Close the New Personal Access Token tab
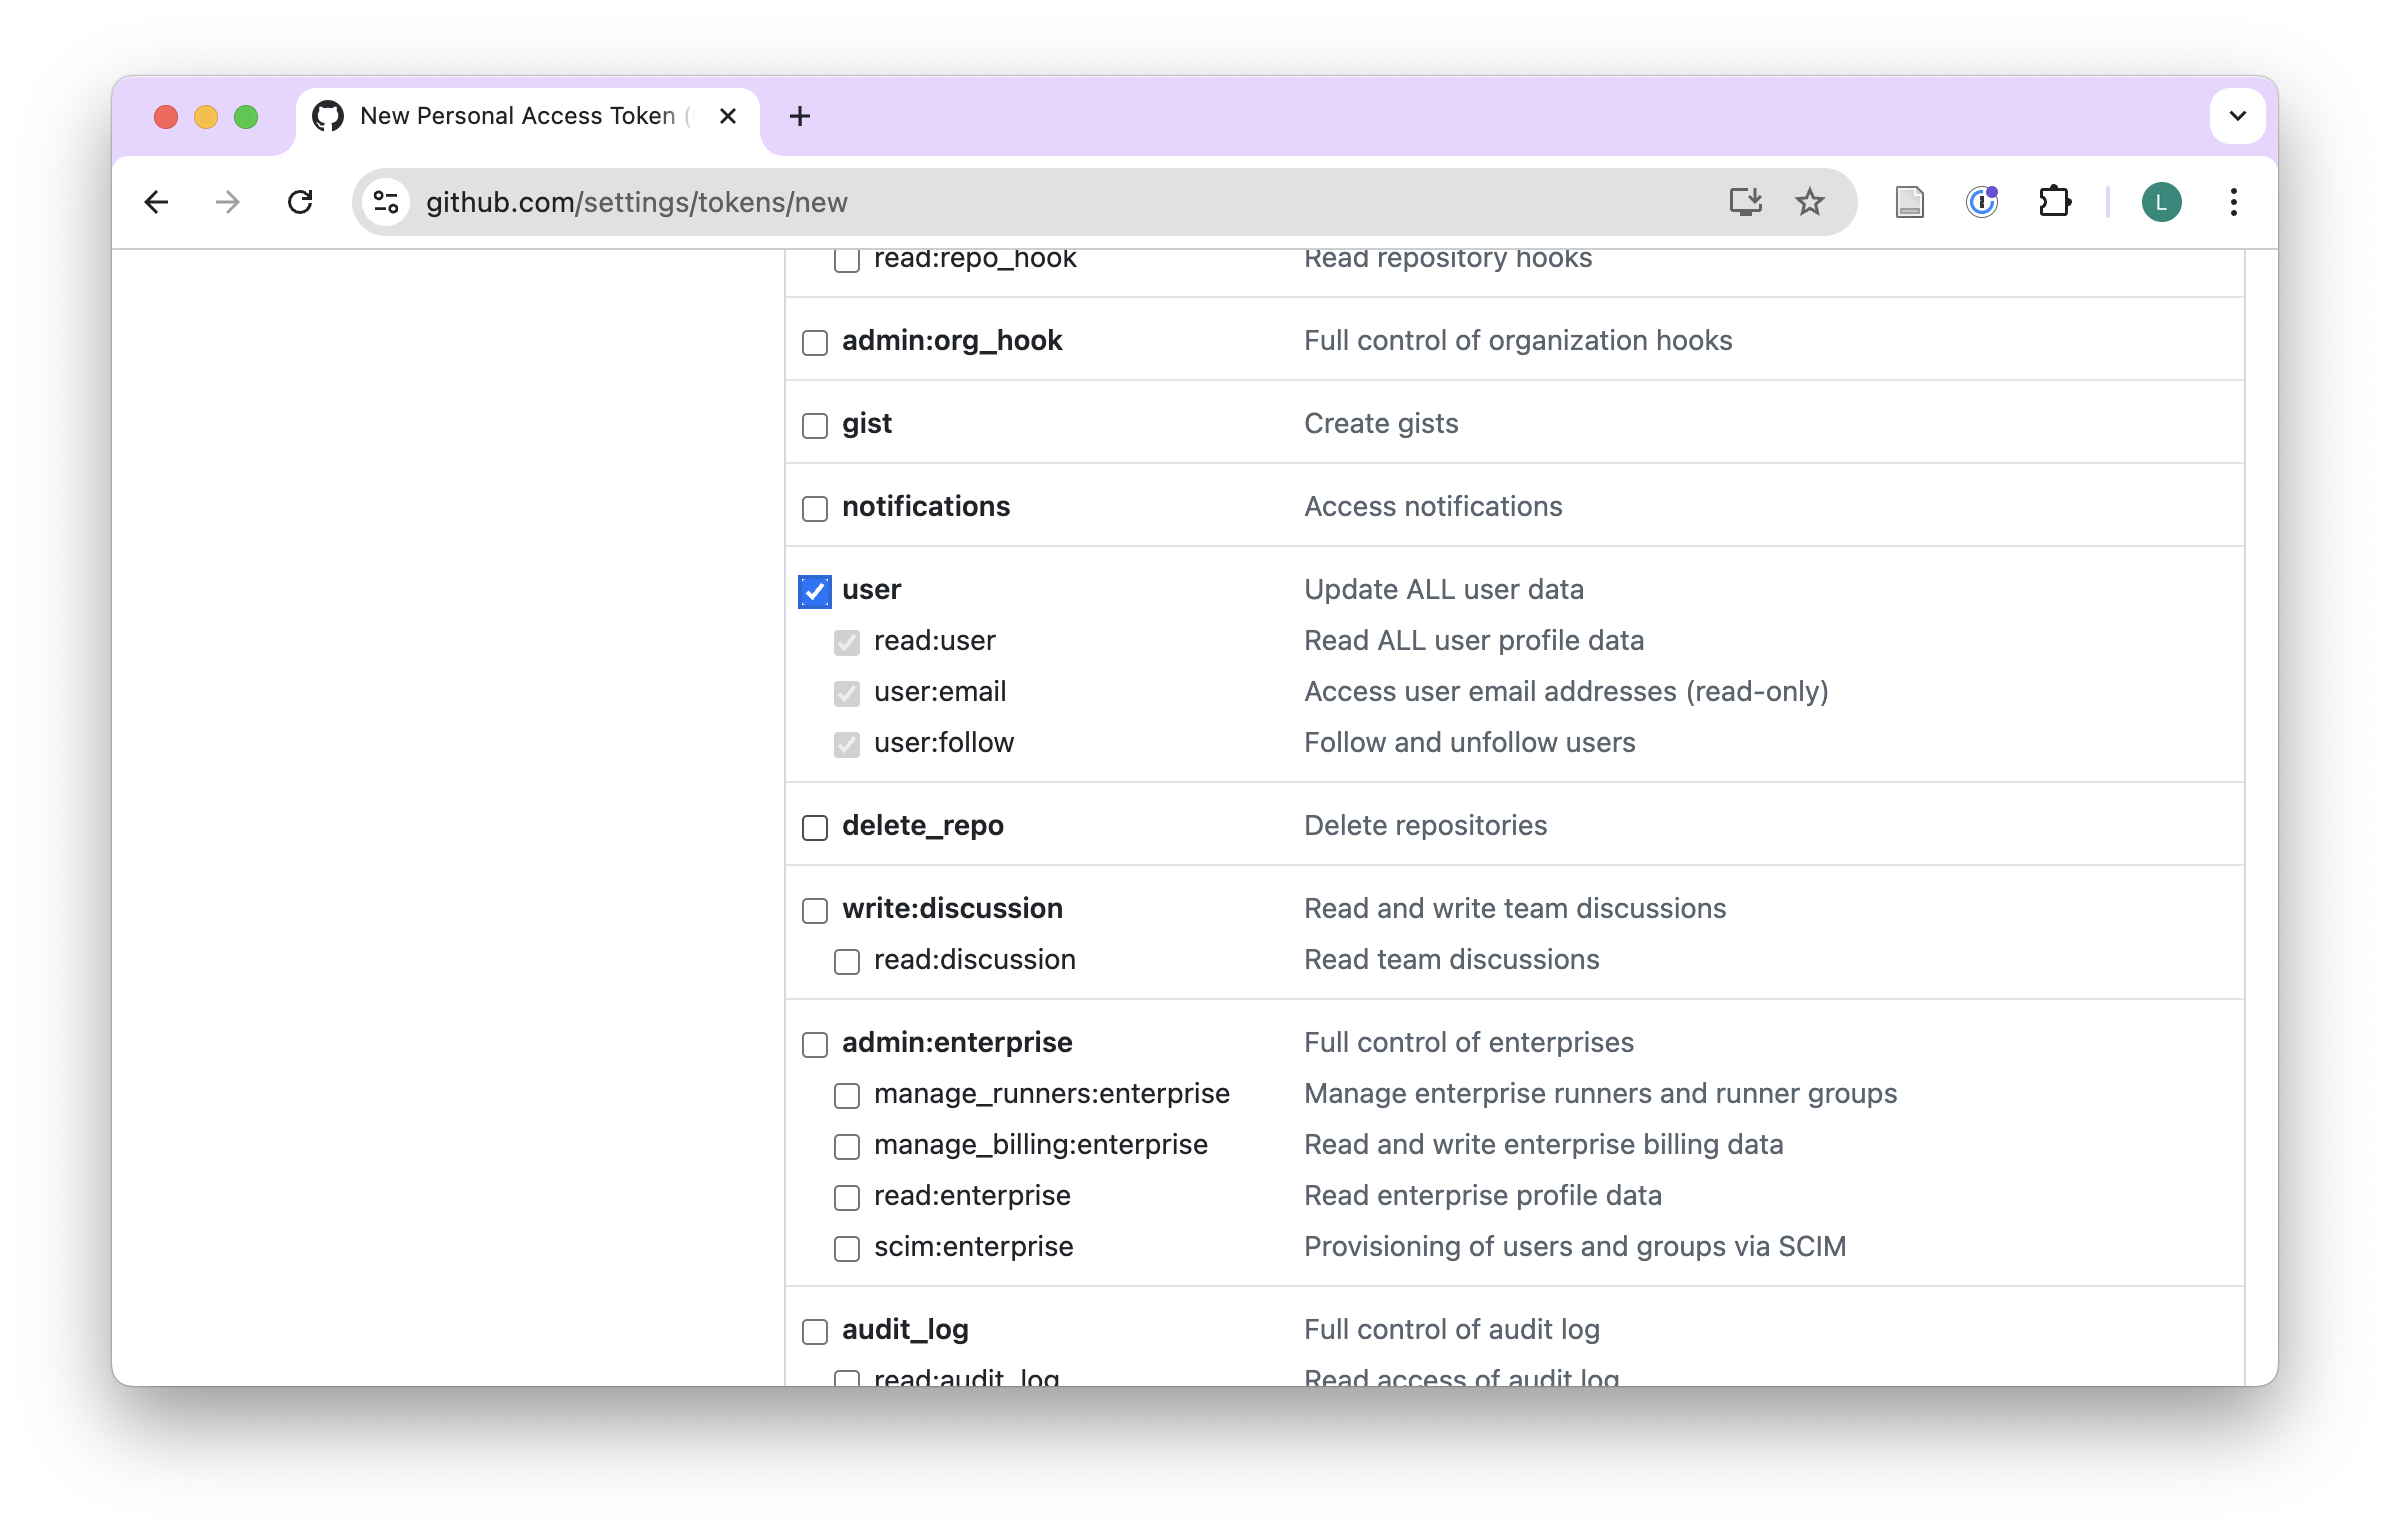 (728, 116)
